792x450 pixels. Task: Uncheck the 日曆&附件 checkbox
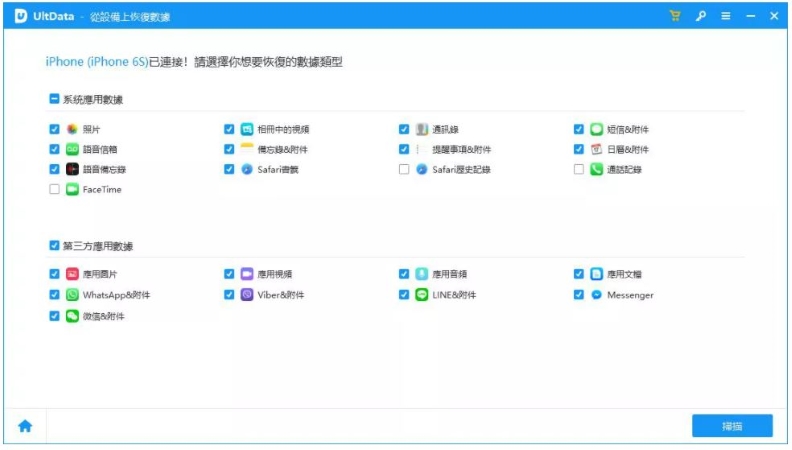point(578,149)
